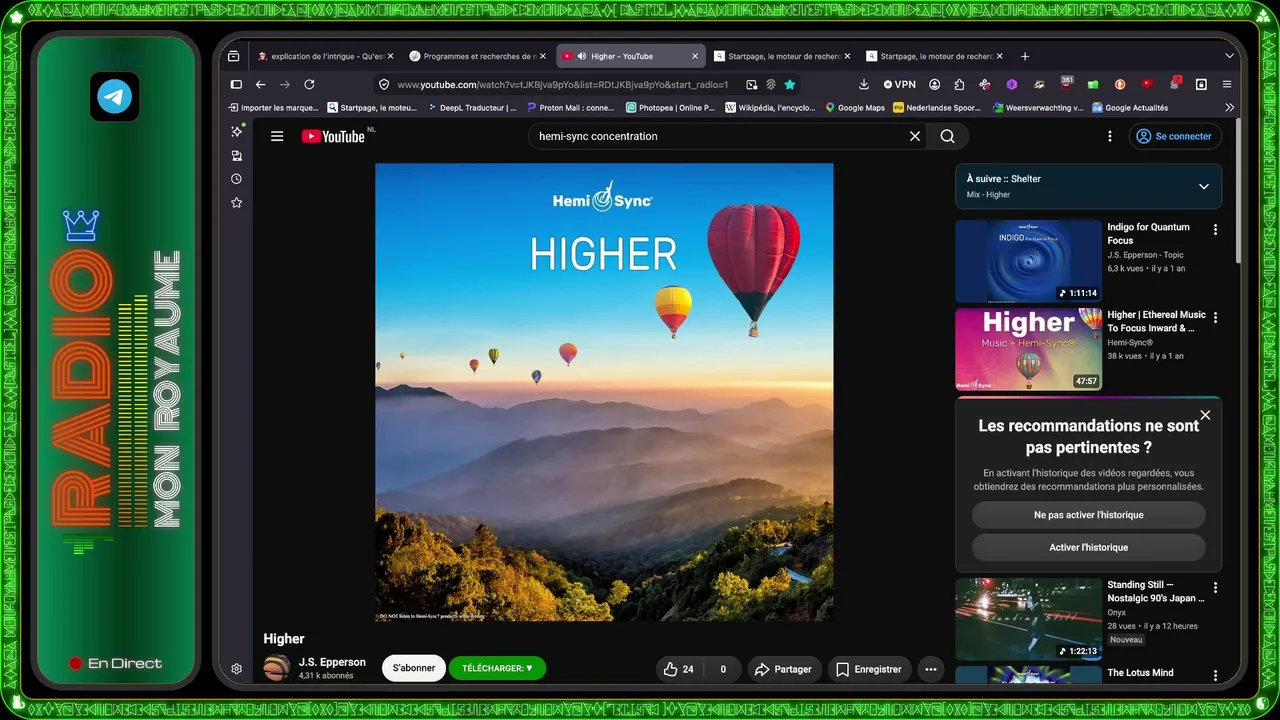Open the TÉLÉCHARGER download dropdown
Screen dimensions: 1280x720
coord(497,668)
